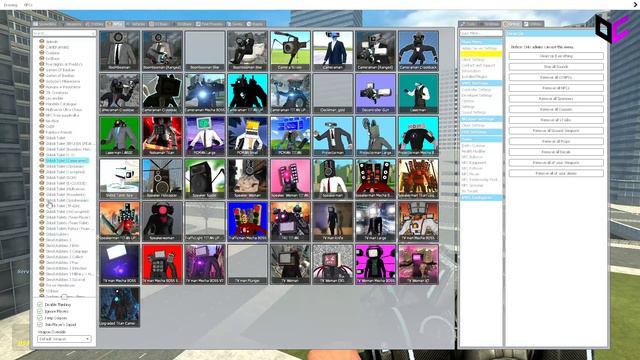Collapse the Main Menu category header
The height and width of the screenshot is (360, 640).
pos(481,42)
